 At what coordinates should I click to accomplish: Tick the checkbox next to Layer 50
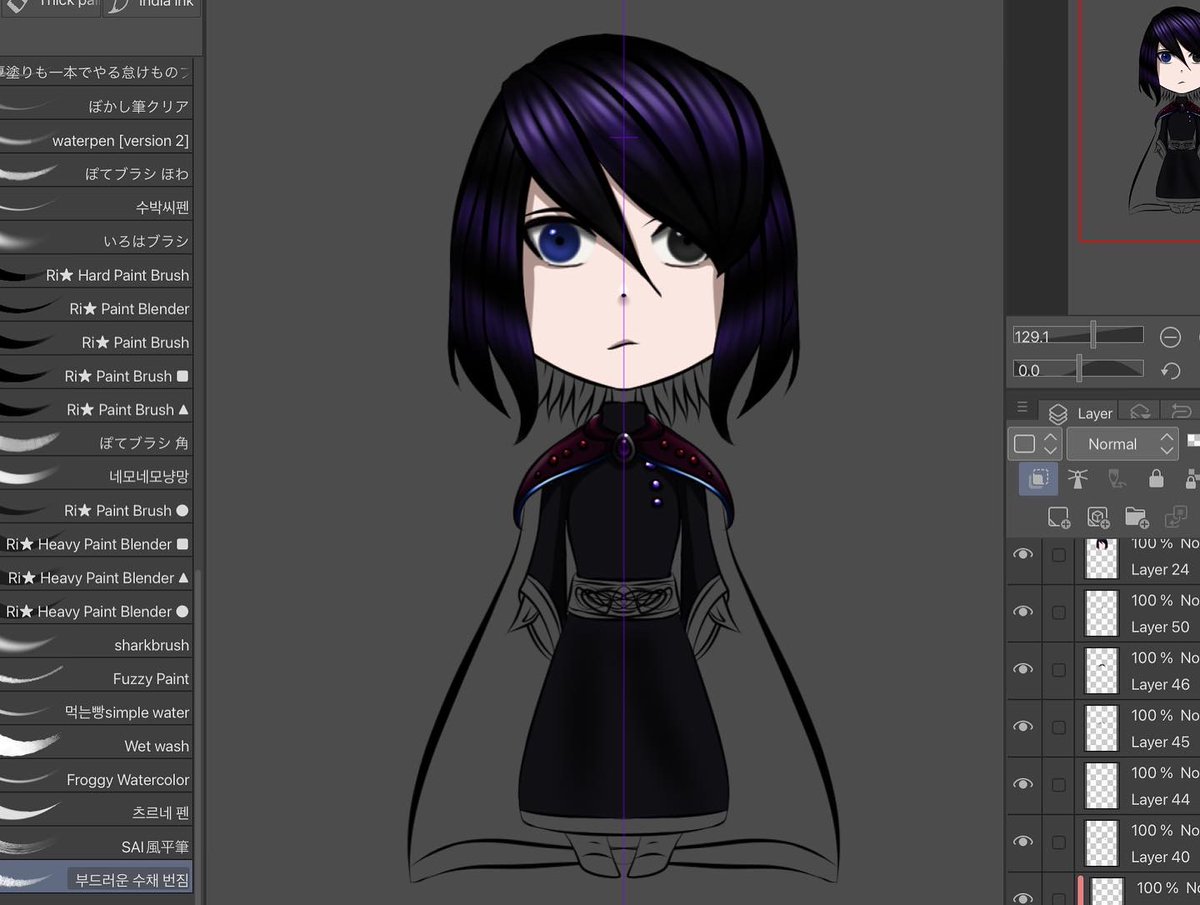[1059, 612]
